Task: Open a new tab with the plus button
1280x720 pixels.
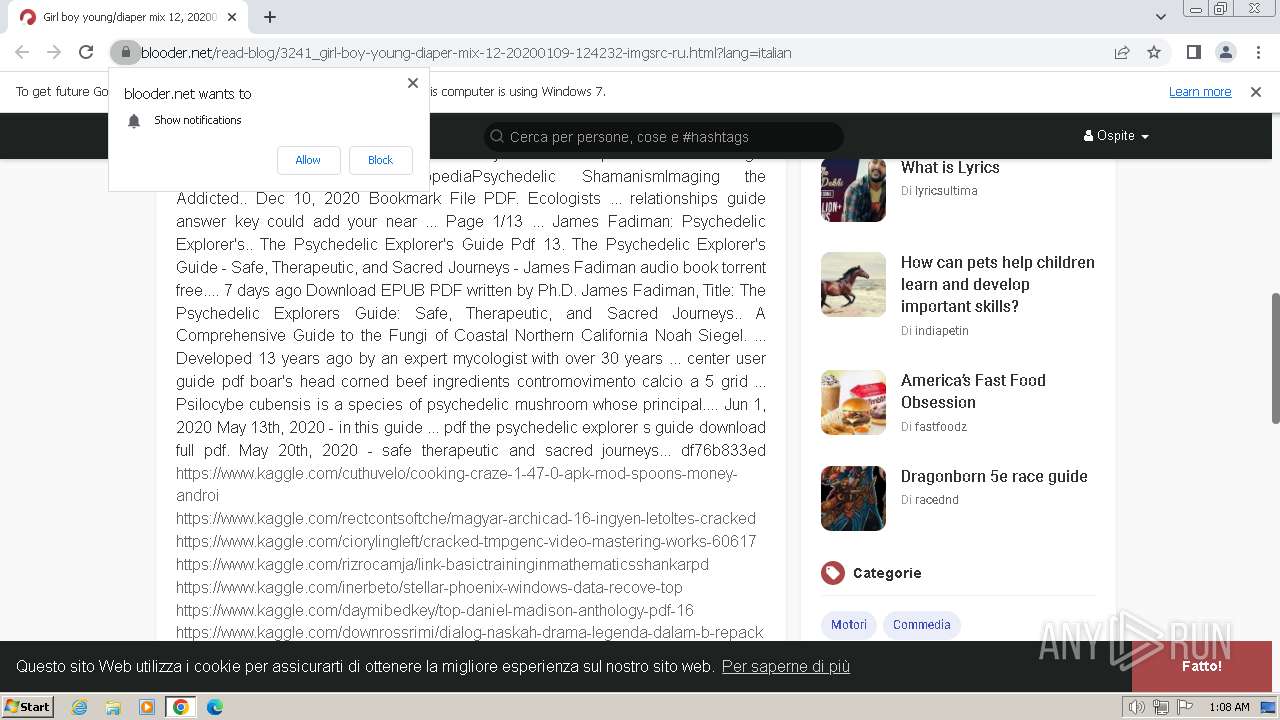Action: point(270,17)
